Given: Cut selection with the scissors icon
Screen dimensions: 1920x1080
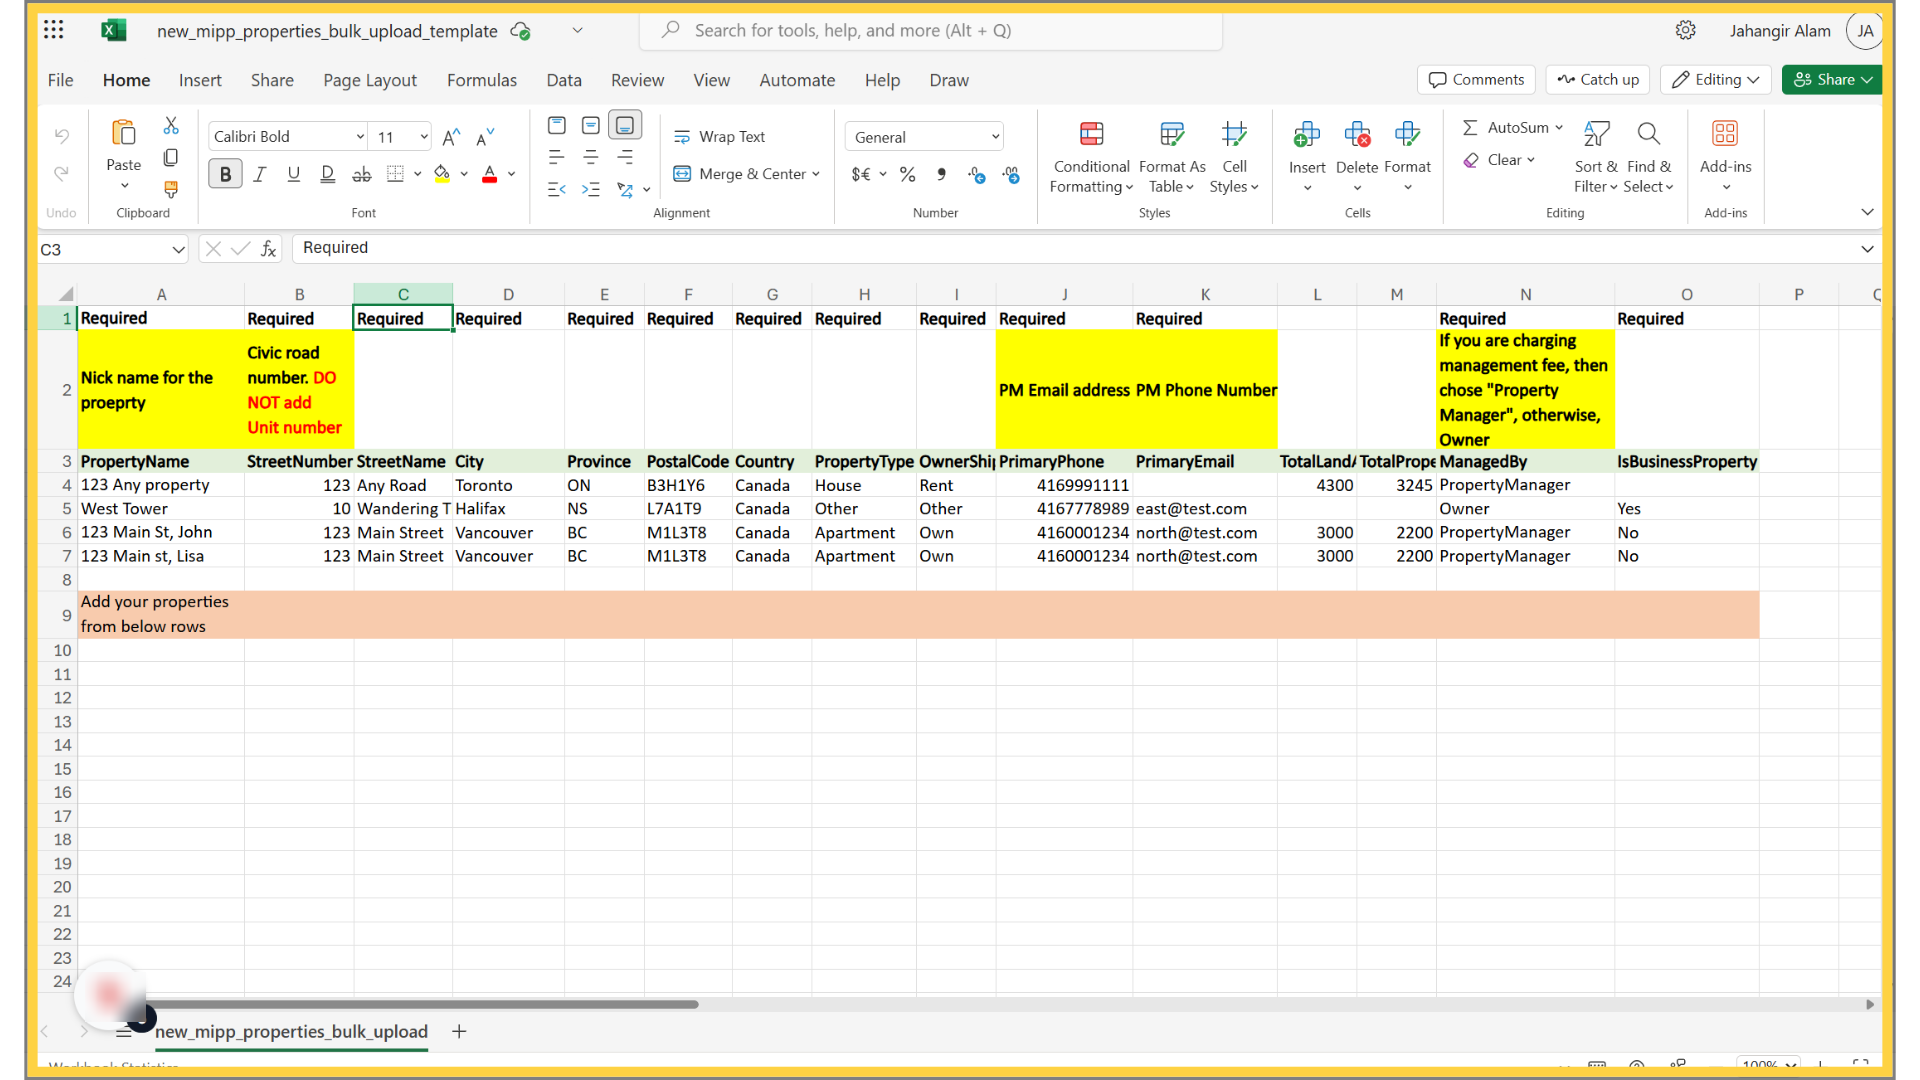Looking at the screenshot, I should 171,126.
